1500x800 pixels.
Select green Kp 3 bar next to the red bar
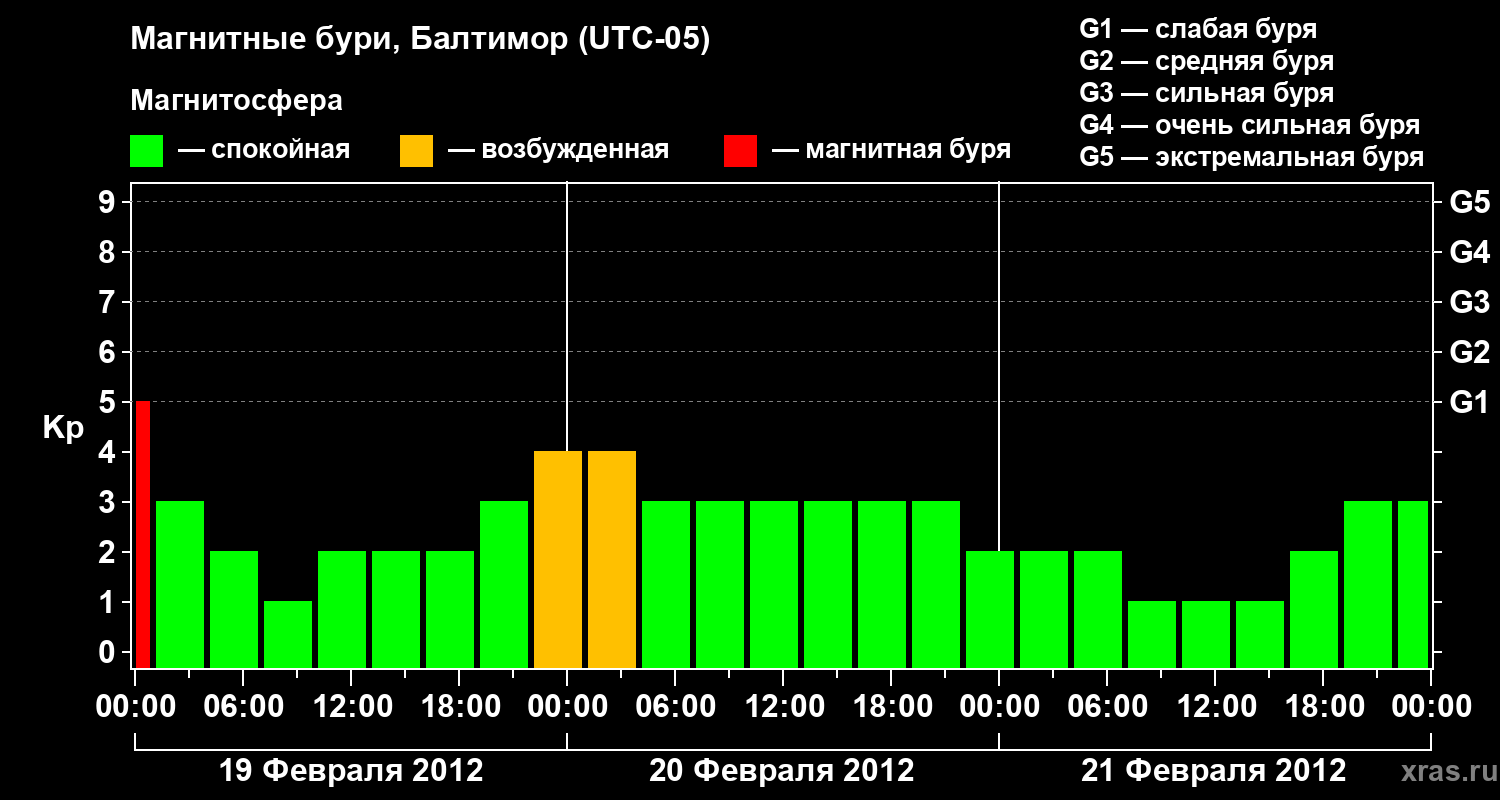(180, 584)
